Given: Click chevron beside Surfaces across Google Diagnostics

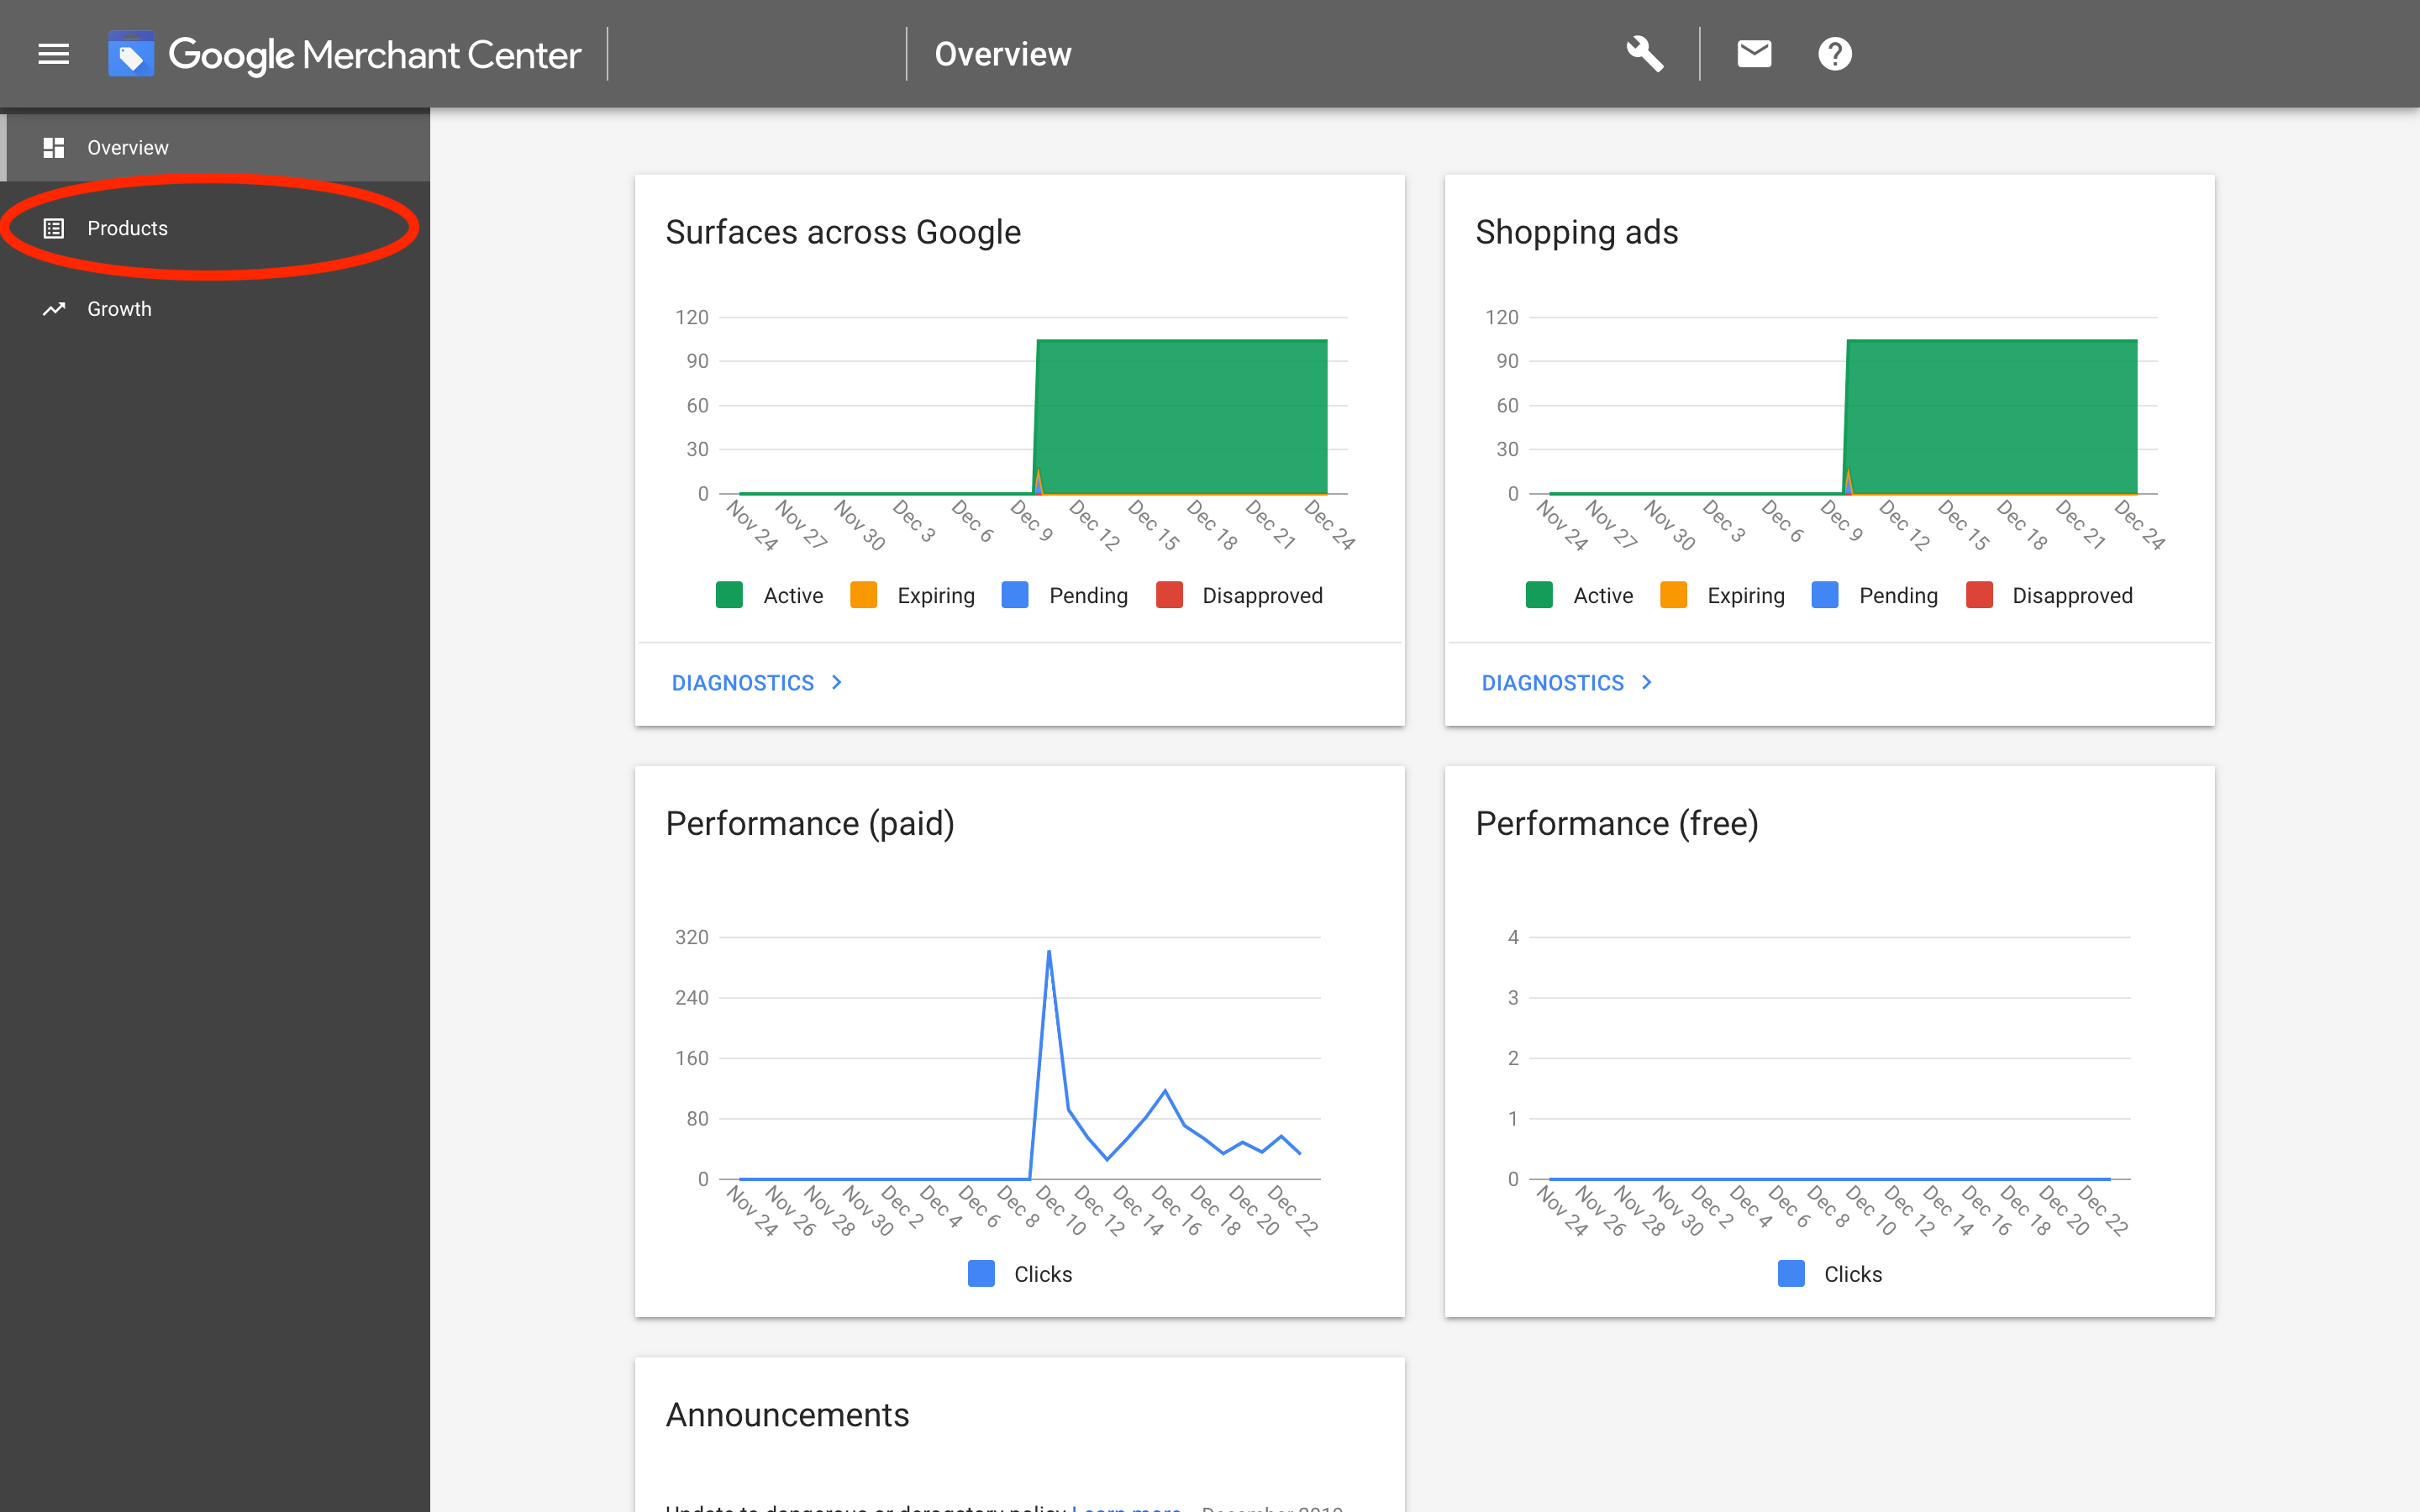Looking at the screenshot, I should pos(837,682).
